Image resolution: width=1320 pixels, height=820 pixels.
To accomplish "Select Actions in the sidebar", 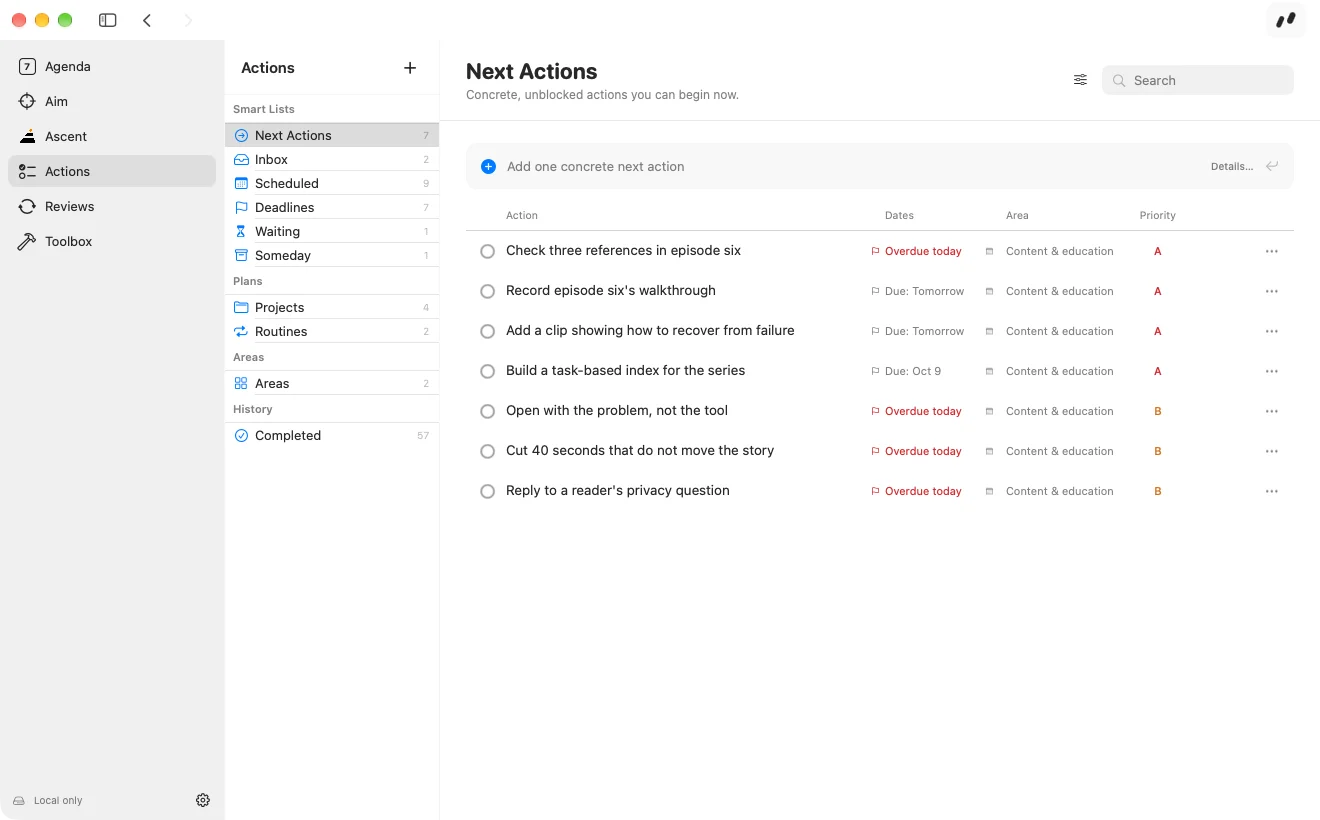I will click(x=112, y=171).
